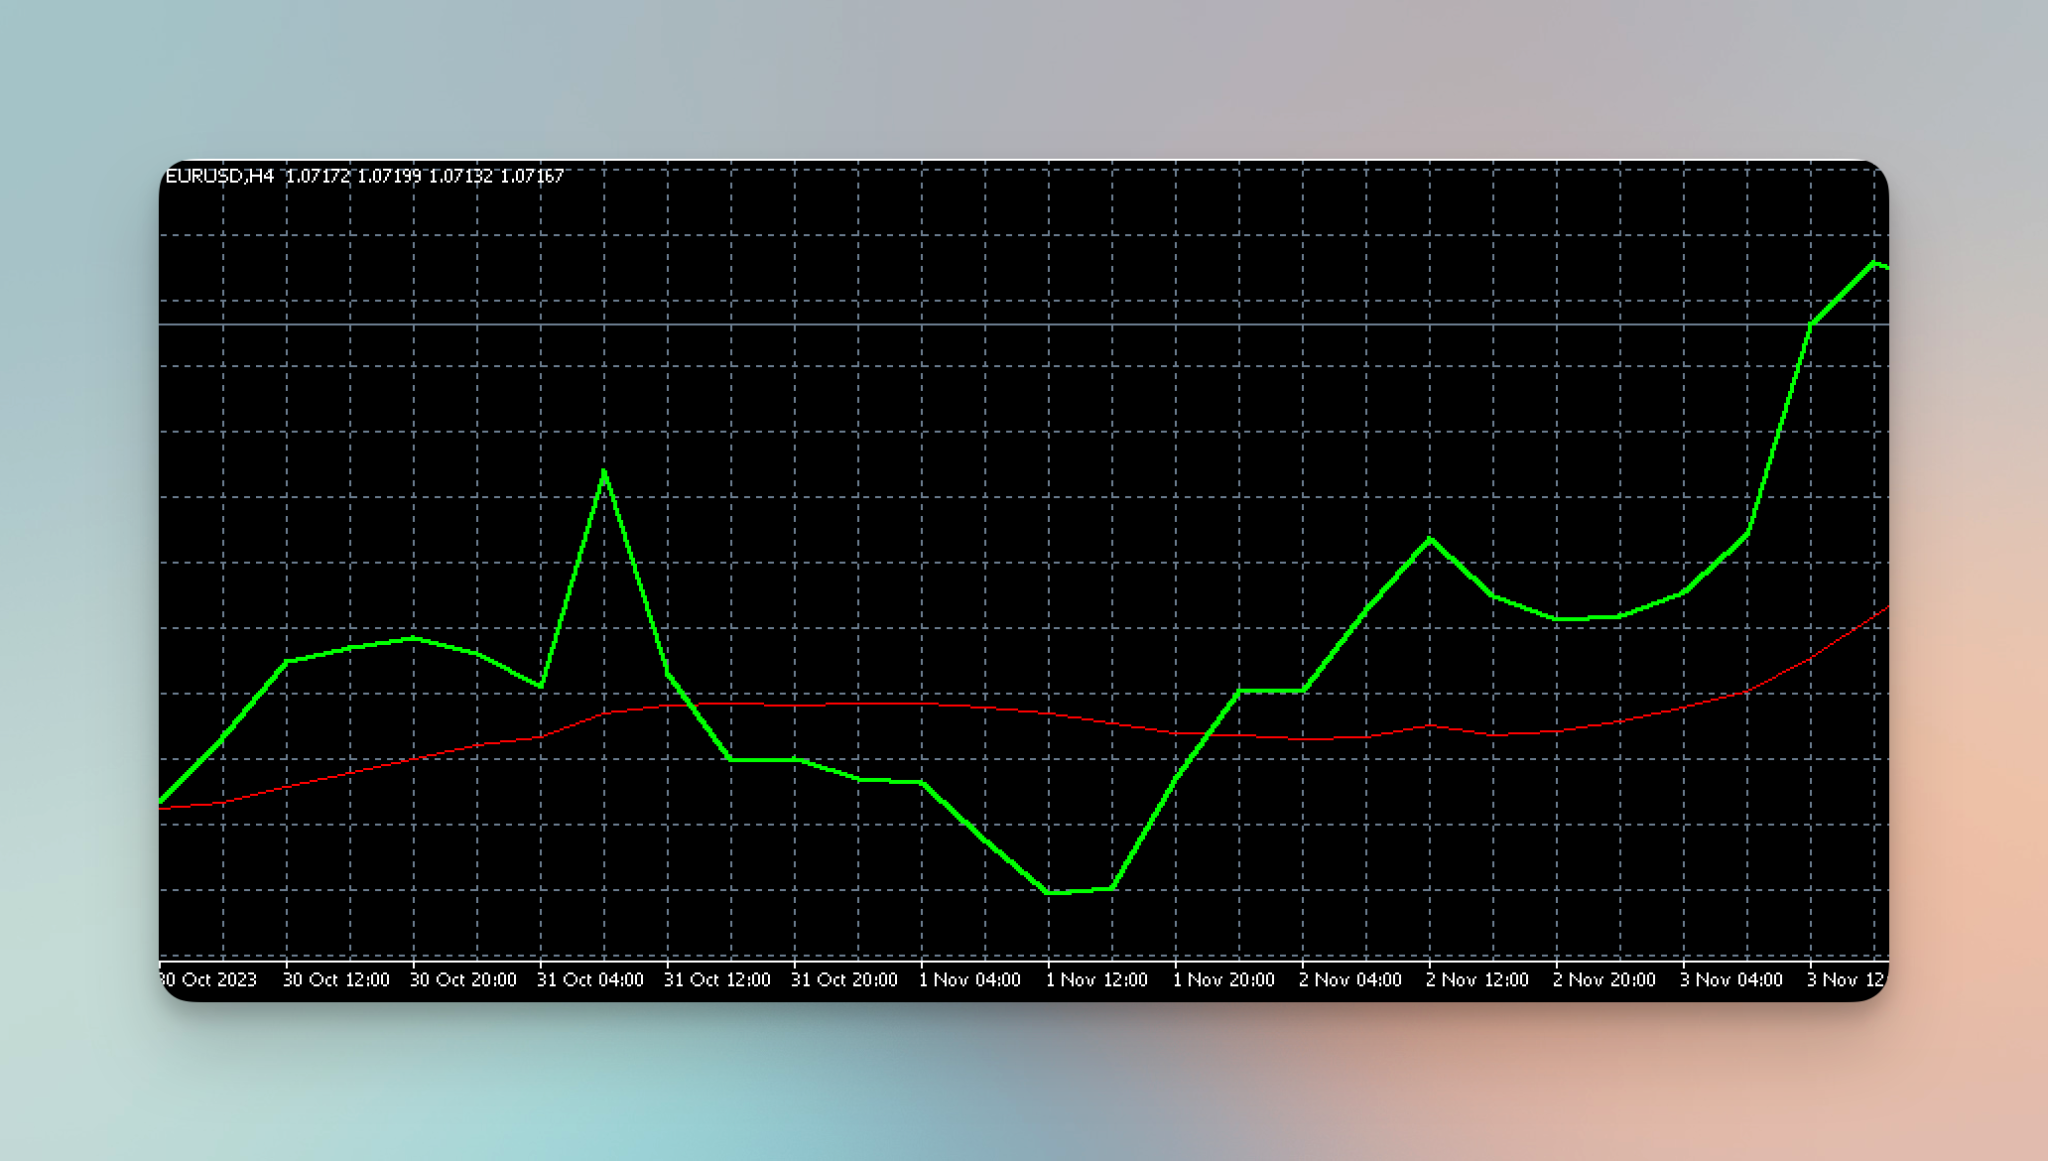Click the 30 Oct 2023 time label

point(208,980)
